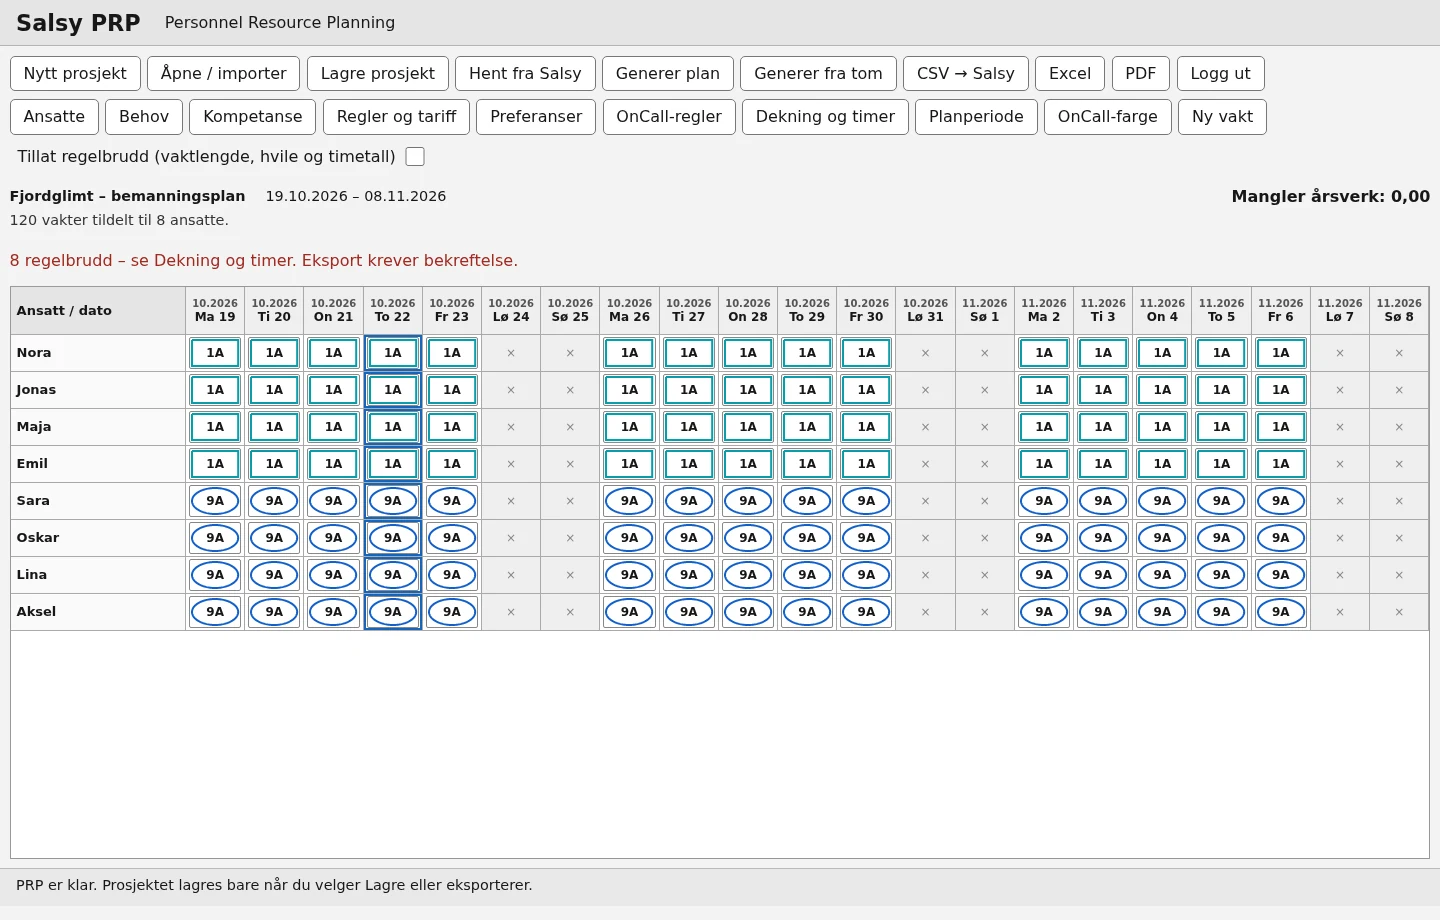Select the To 22 column header

393,311
